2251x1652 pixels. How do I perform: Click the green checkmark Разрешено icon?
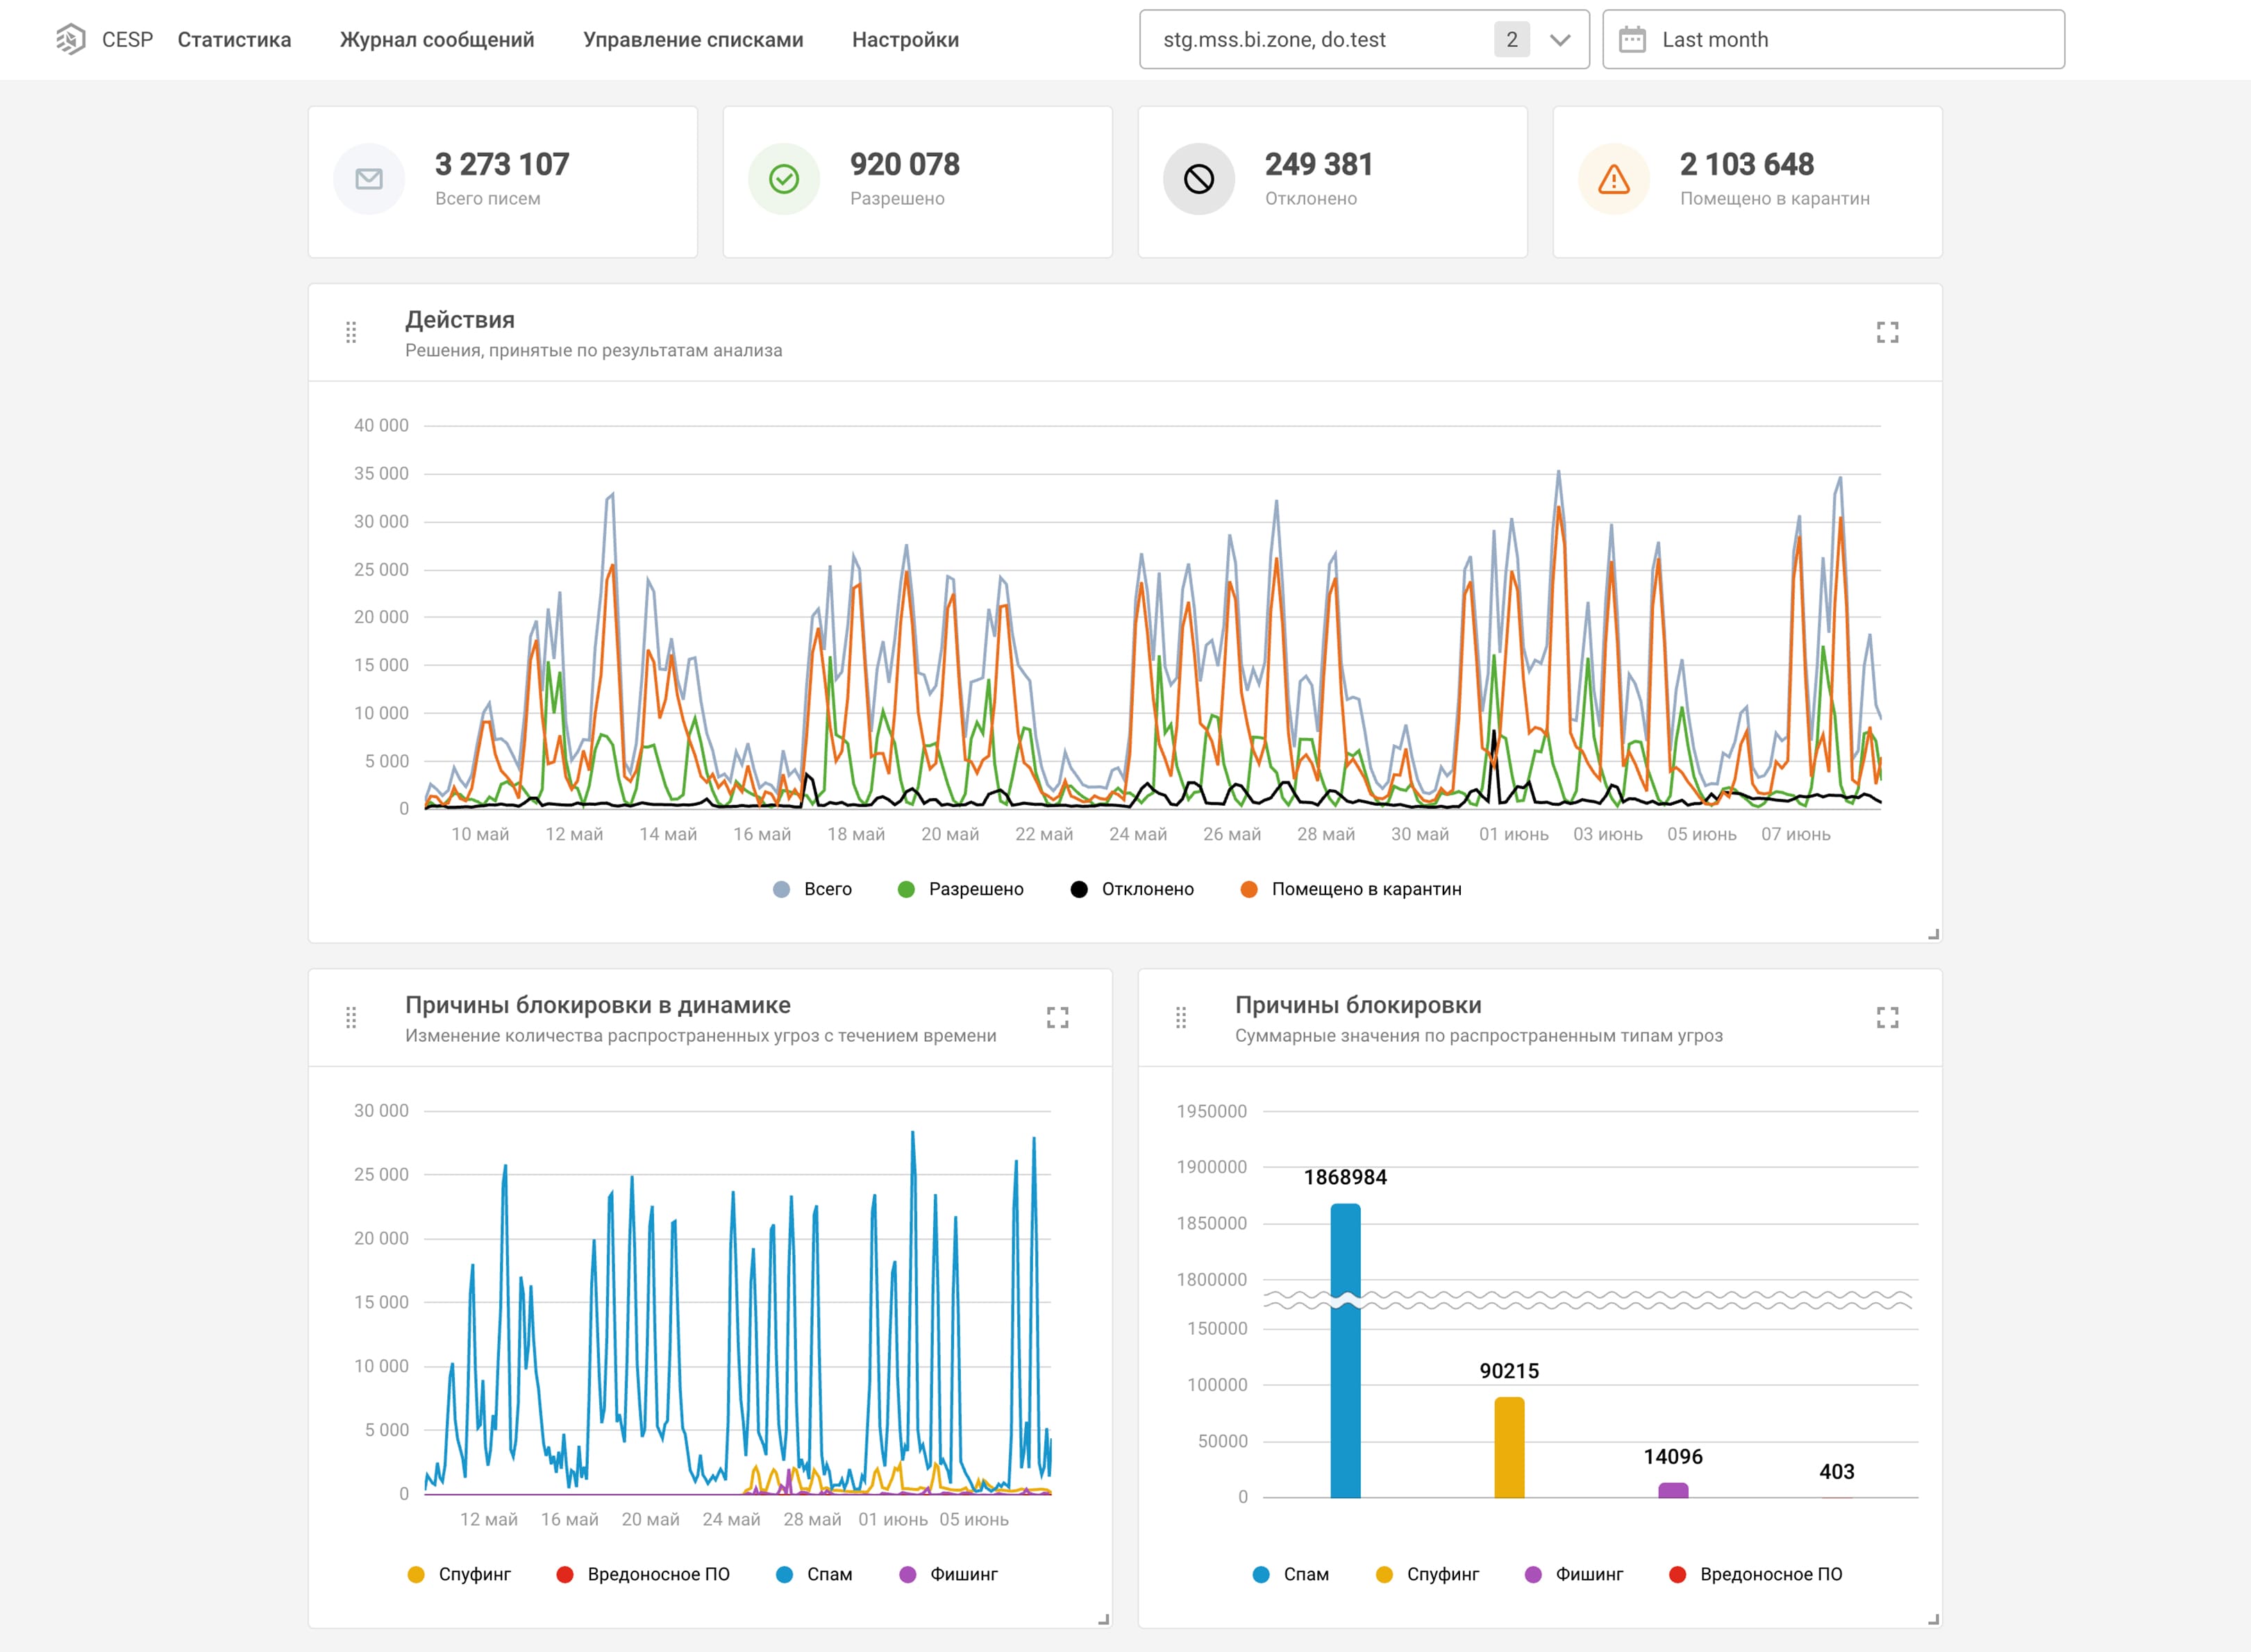(784, 179)
